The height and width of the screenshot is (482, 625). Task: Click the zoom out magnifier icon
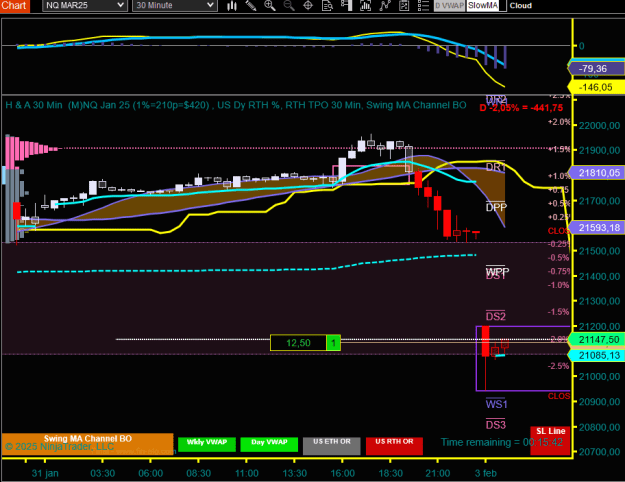[289, 6]
